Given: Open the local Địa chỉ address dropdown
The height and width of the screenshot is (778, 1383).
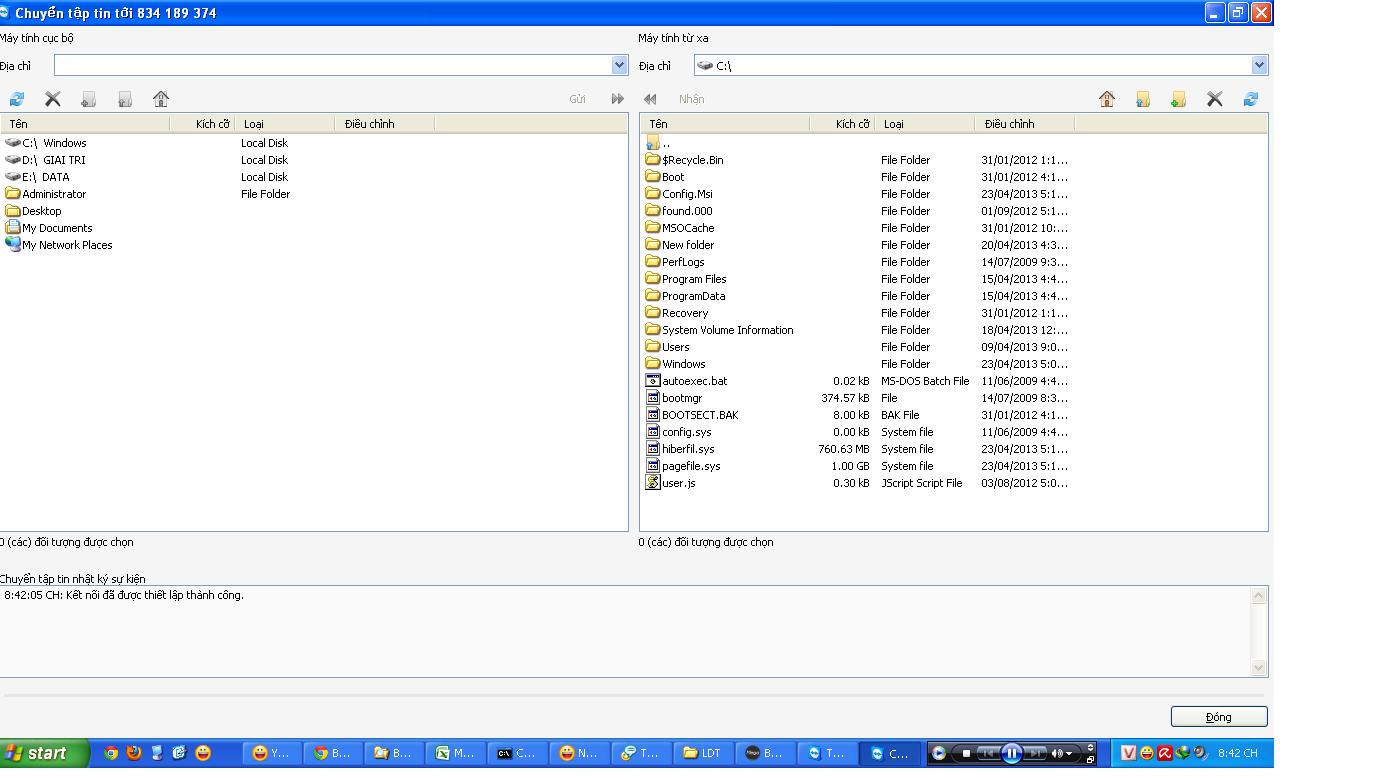Looking at the screenshot, I should coord(619,65).
